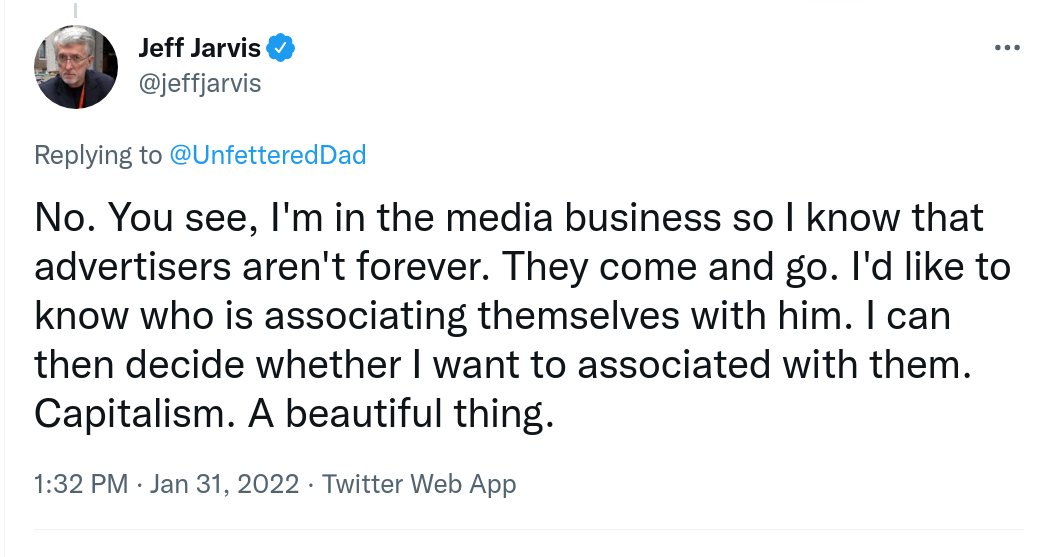
Task: Click the first line of the tweet text
Action: (509, 217)
